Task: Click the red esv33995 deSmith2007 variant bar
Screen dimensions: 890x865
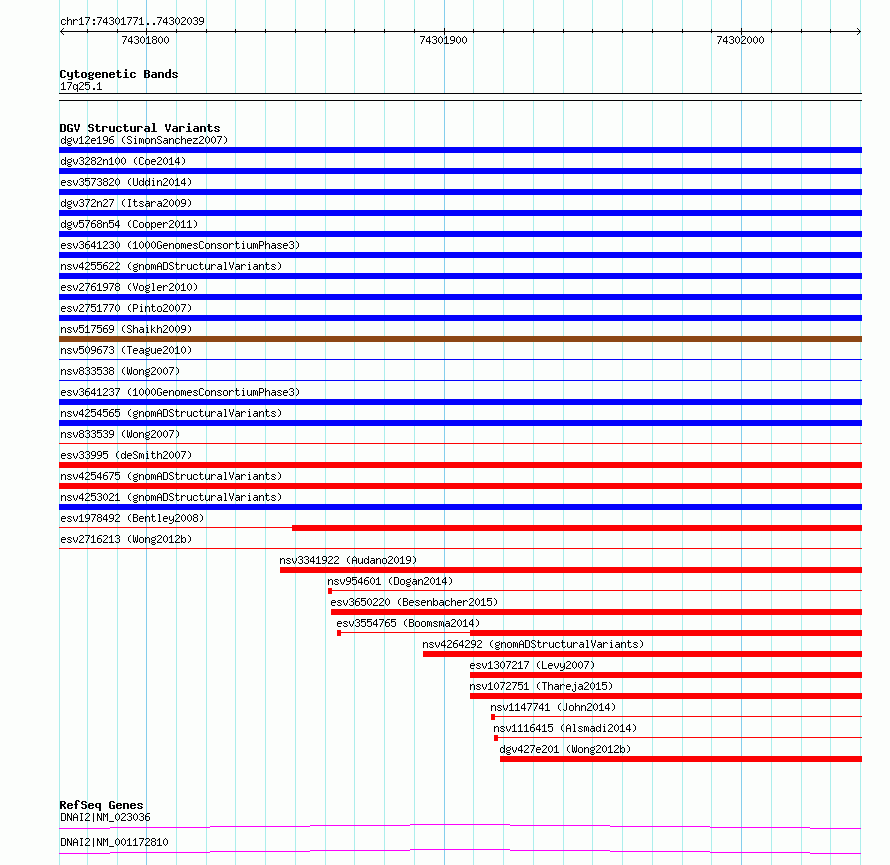Action: [460, 465]
